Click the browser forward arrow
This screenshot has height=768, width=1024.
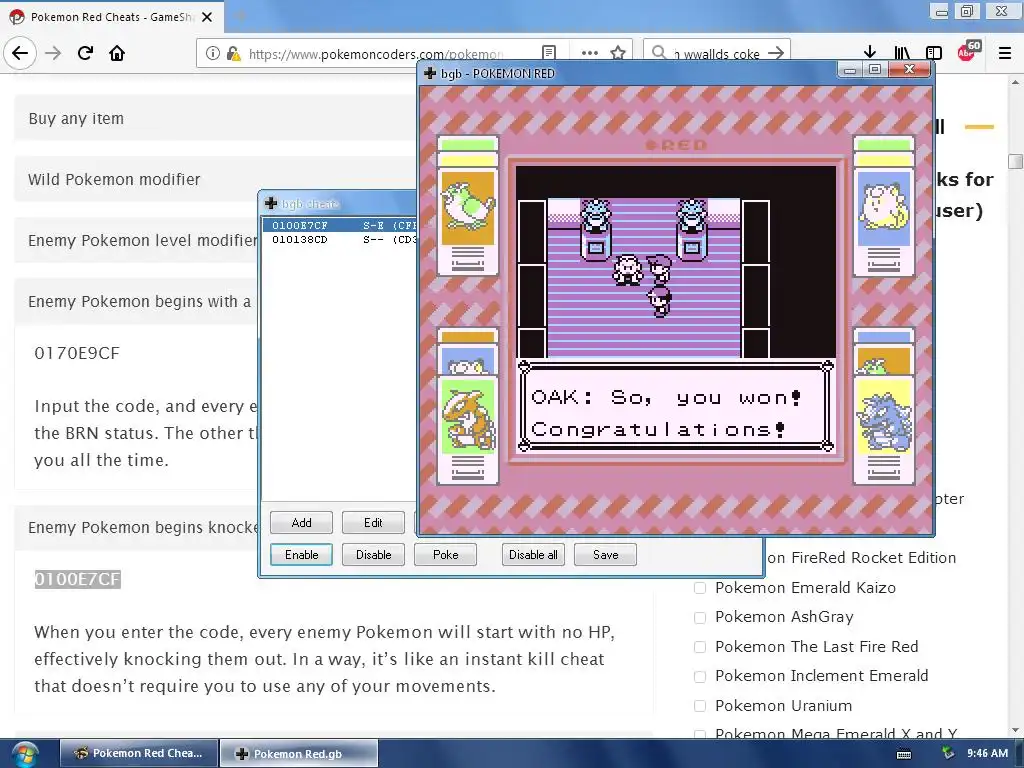pos(53,53)
